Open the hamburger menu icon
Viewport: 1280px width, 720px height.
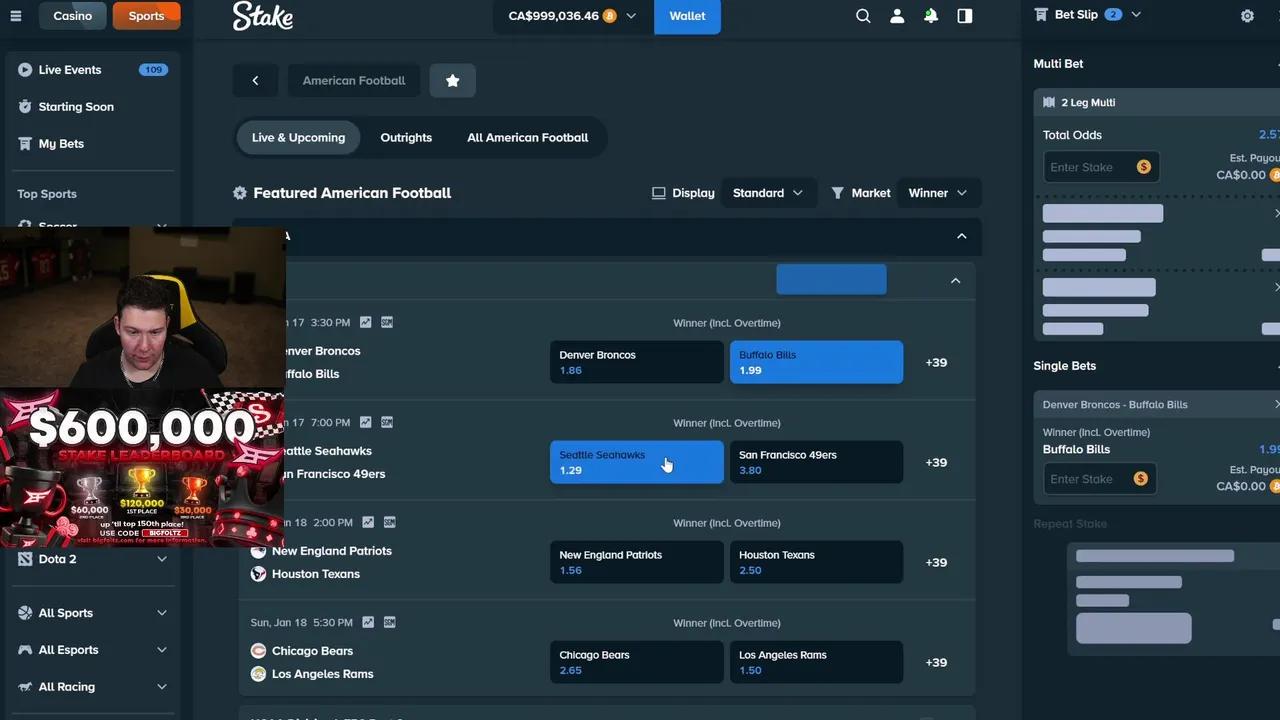tap(15, 16)
